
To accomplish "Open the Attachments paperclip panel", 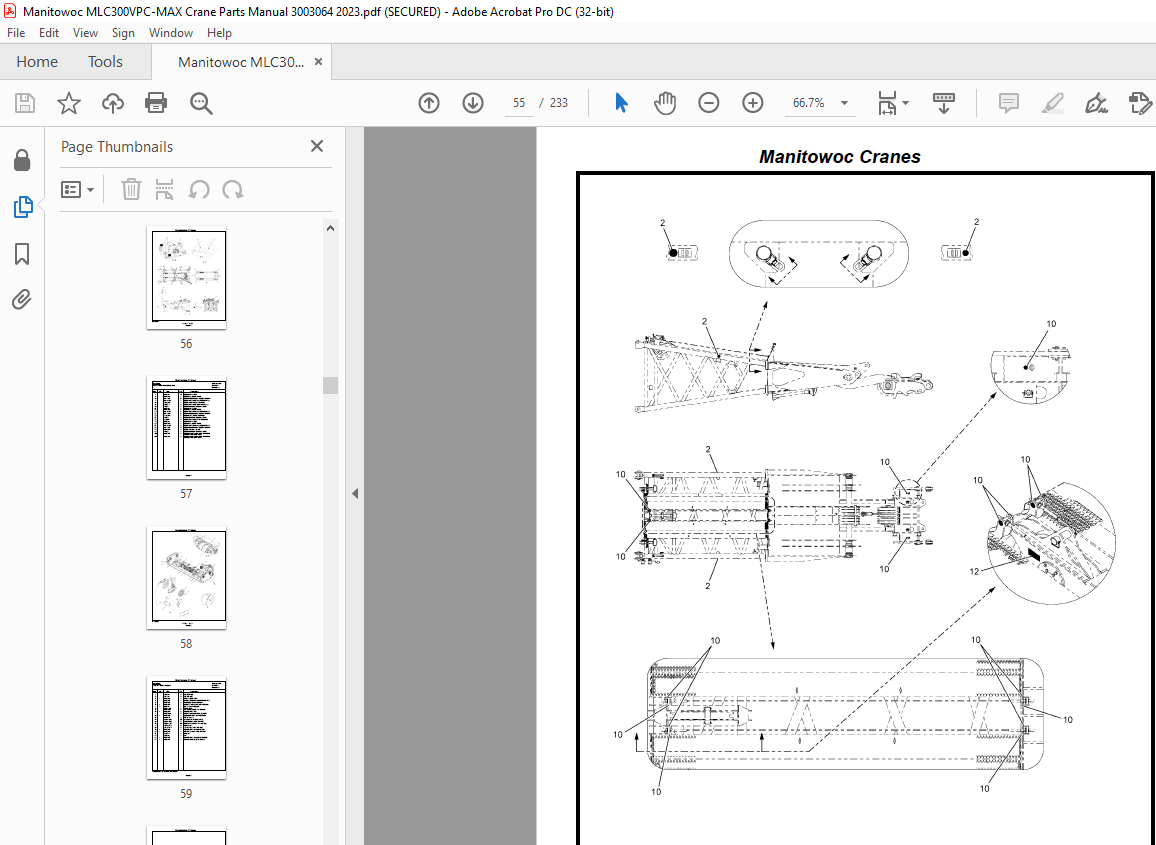I will [22, 299].
